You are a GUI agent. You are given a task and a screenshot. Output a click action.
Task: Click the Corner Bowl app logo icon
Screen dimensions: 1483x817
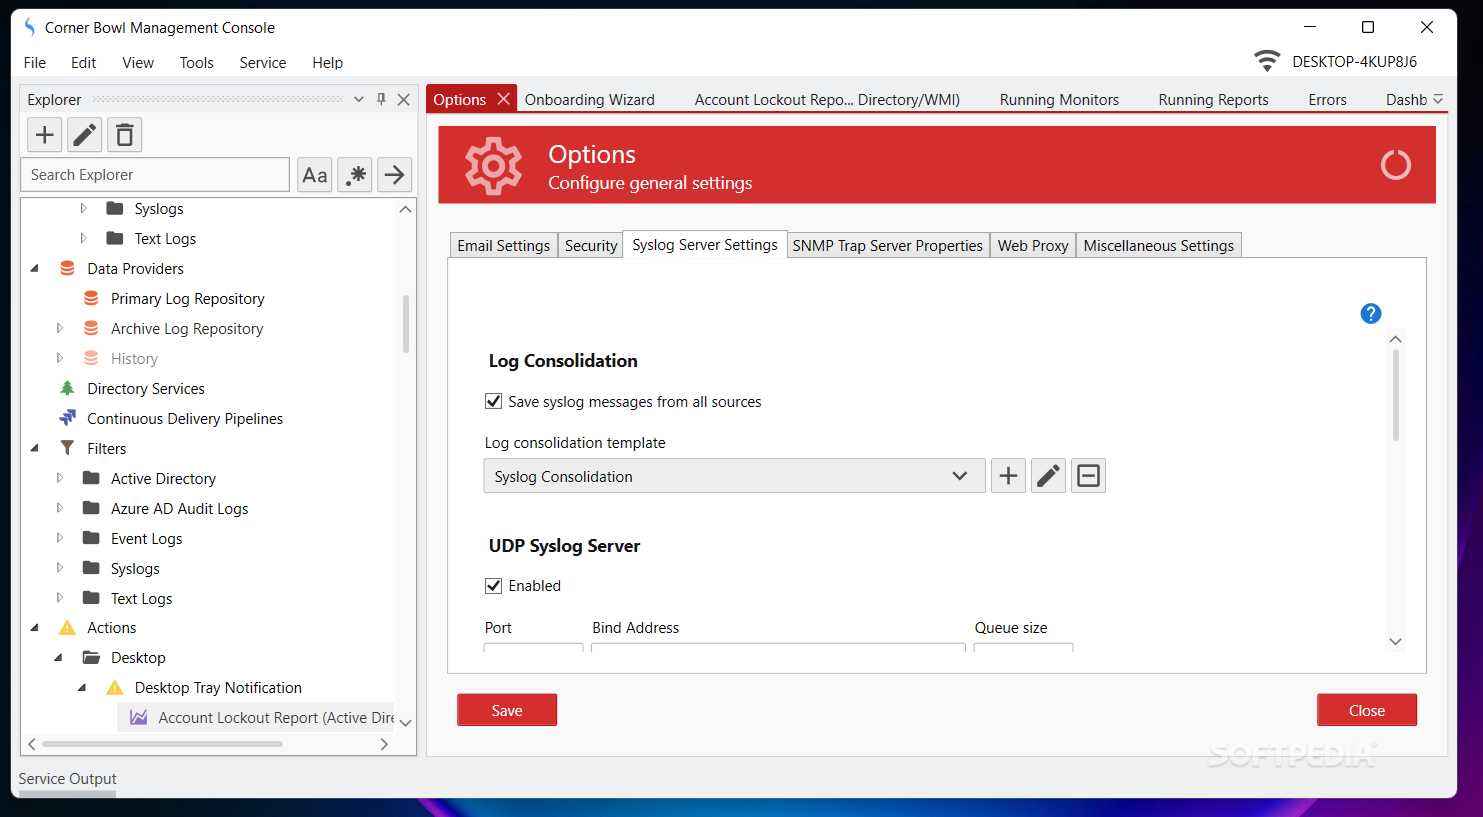point(30,27)
